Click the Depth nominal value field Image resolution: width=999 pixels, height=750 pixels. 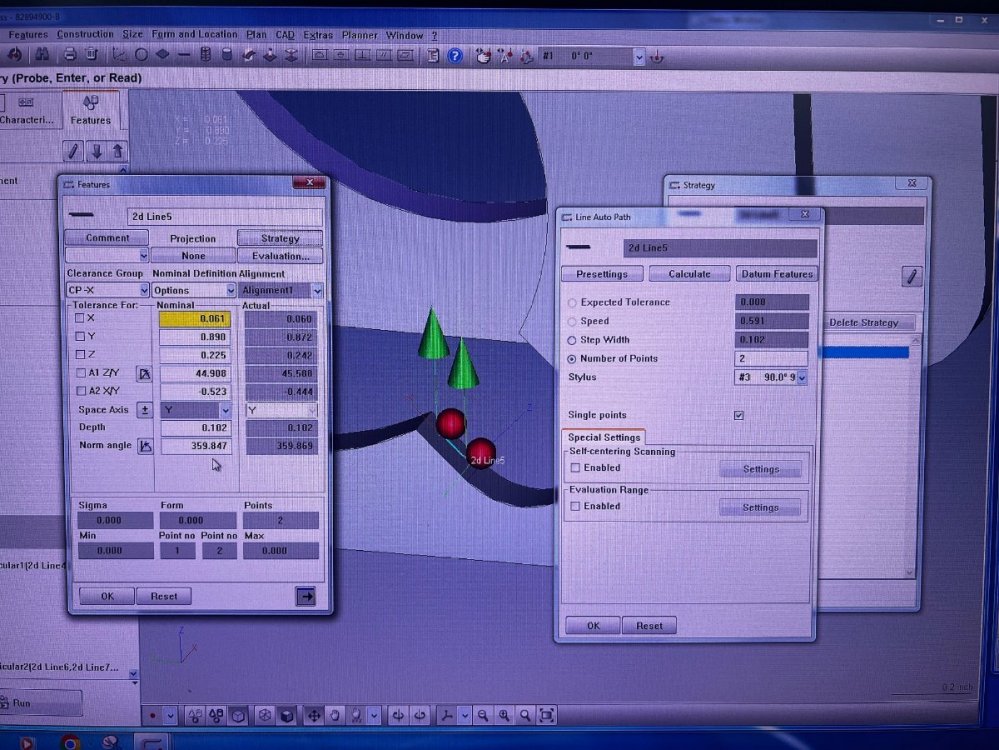[x=195, y=428]
